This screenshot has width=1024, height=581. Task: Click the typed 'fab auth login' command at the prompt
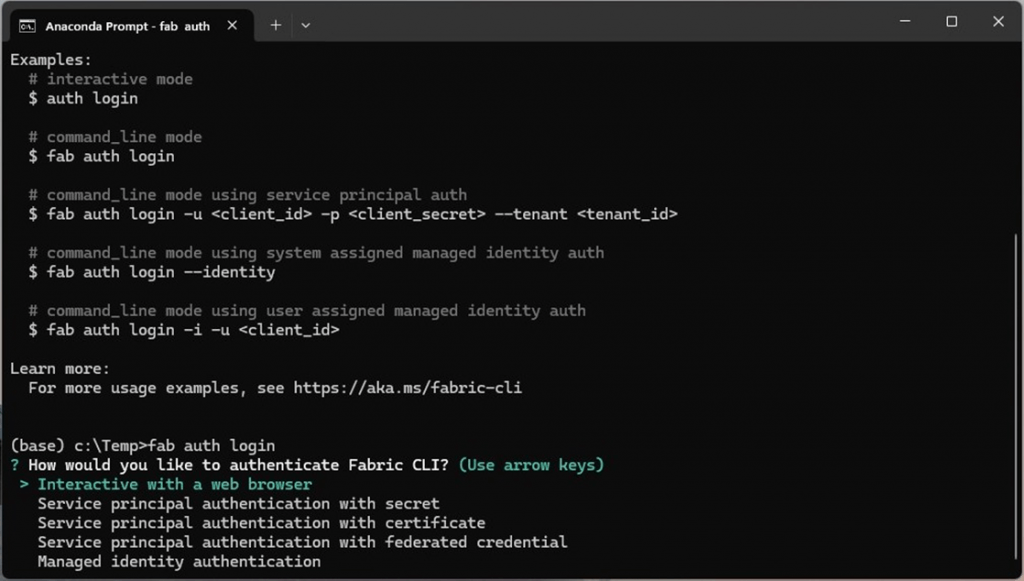click(212, 446)
